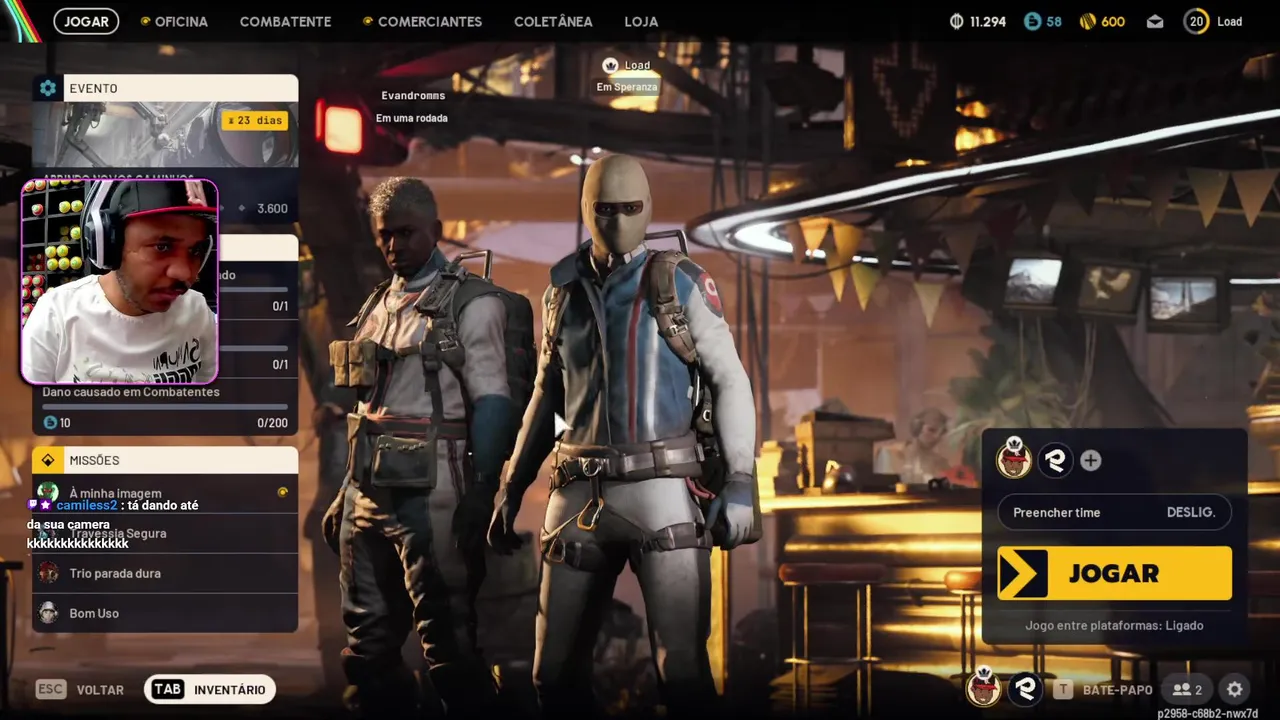Open the event banner with 23 dias

[x=165, y=133]
